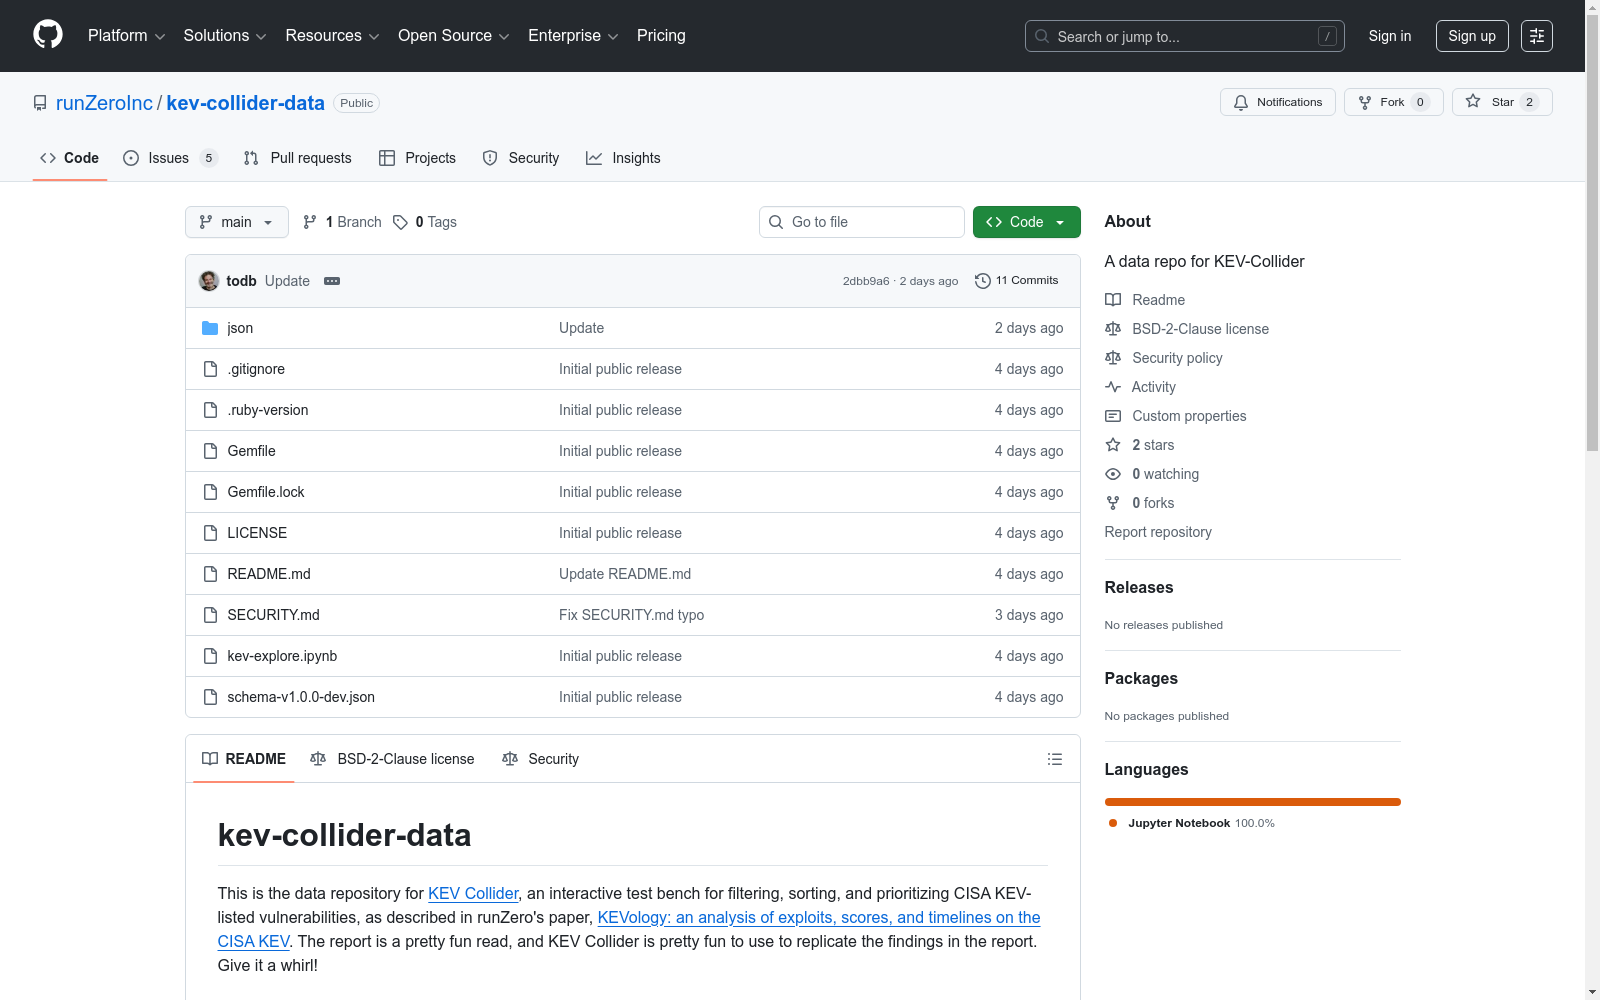Screen dimensions: 1600x1000
Task: Fork the repository with the Fork button
Action: (1393, 102)
